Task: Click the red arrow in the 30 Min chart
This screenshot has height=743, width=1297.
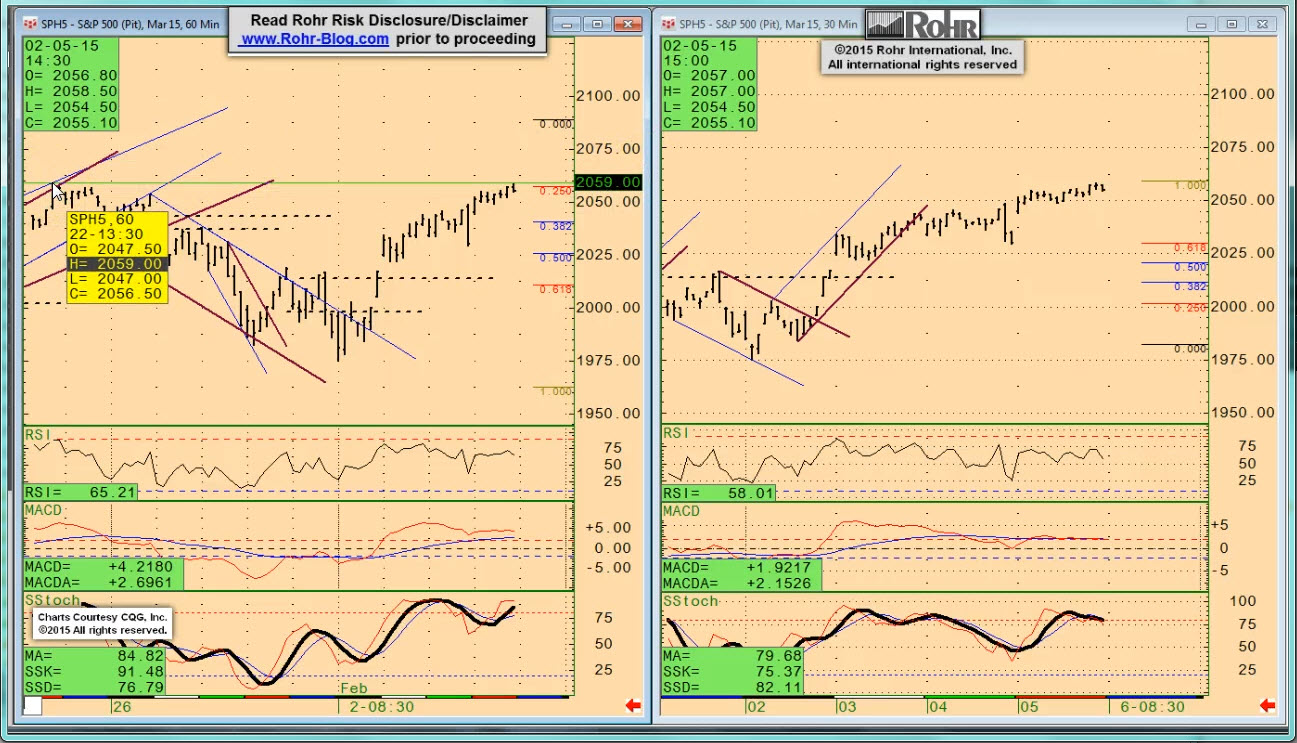Action: pos(1267,706)
